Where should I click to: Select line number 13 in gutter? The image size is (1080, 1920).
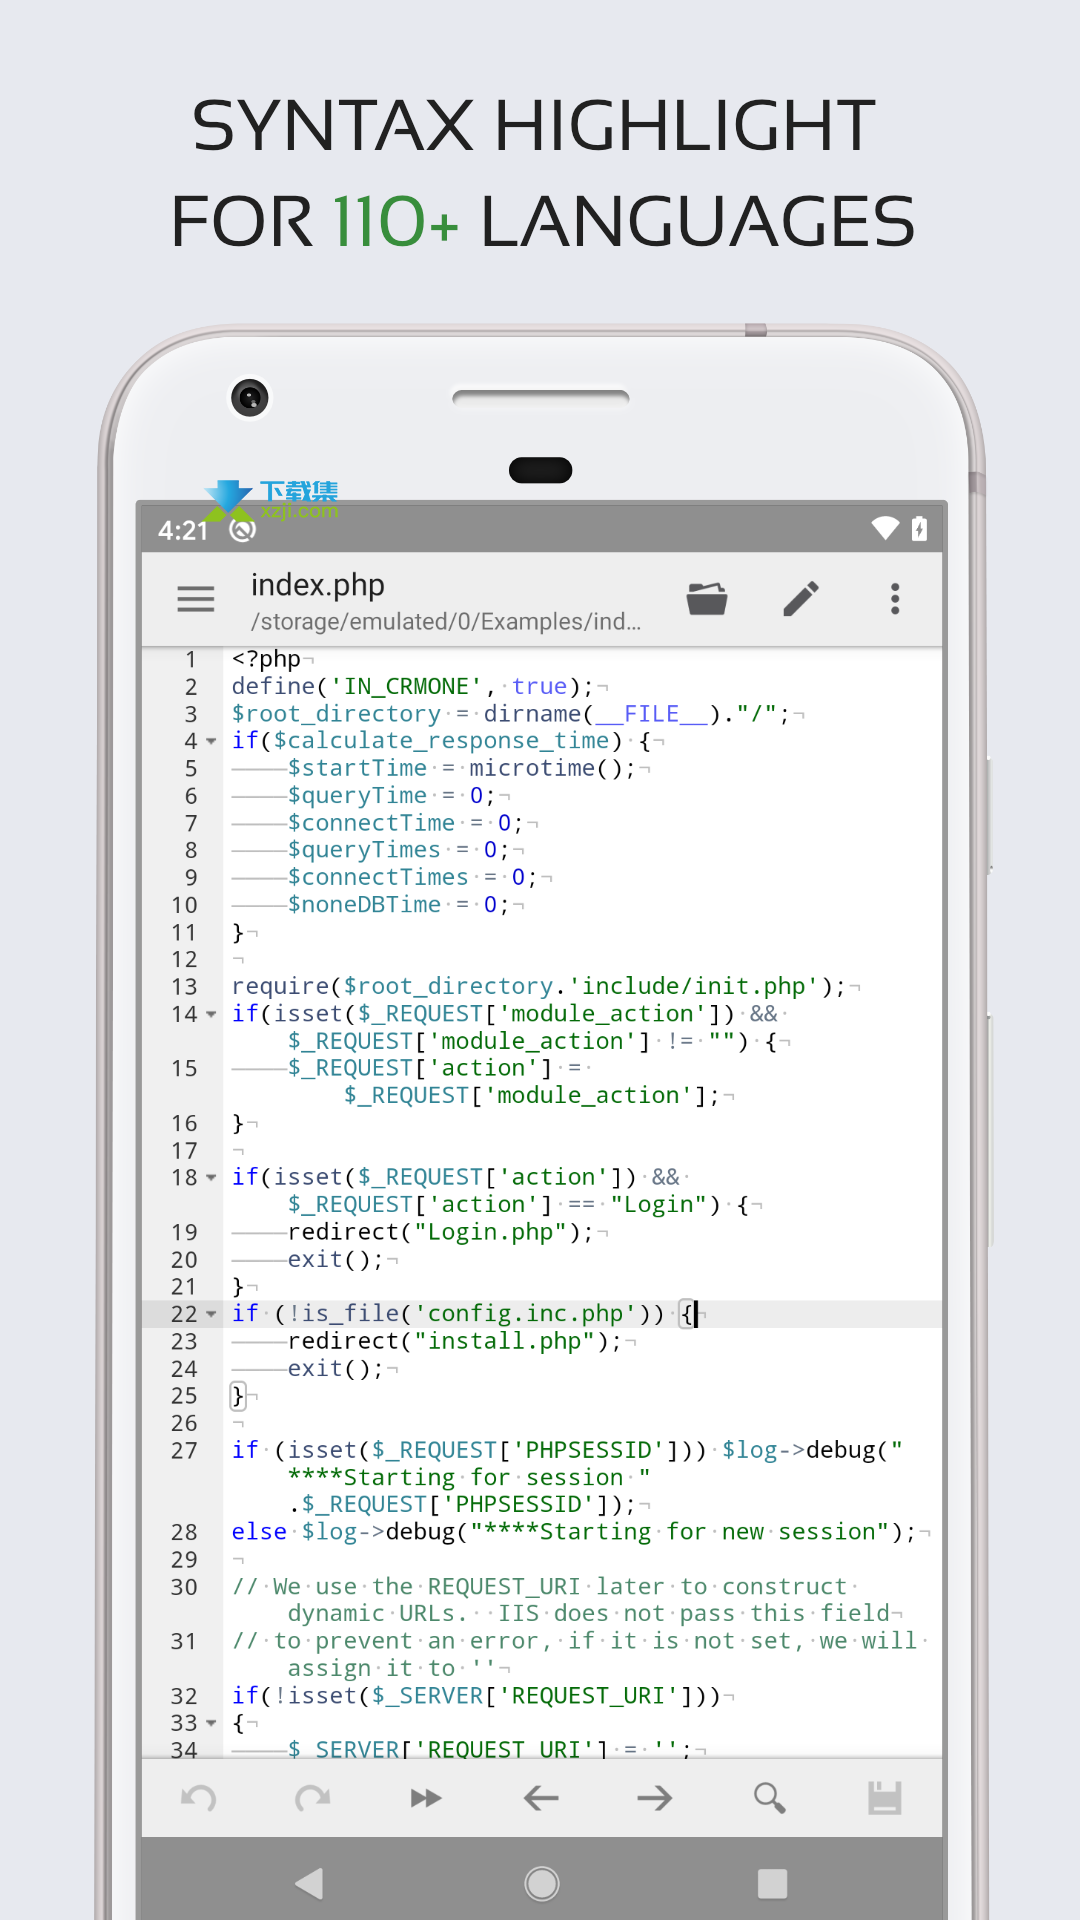coord(185,987)
